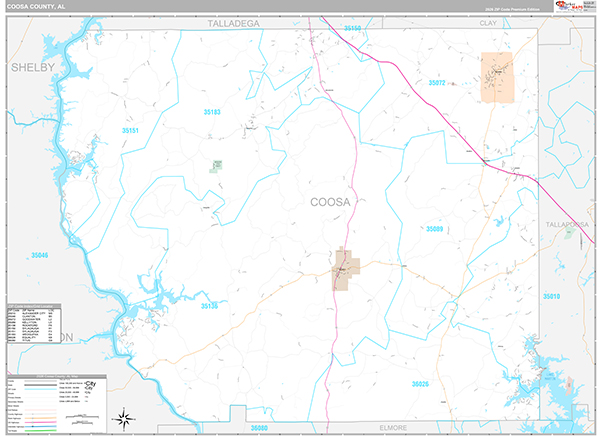Open the ZIP code index table
The image size is (600, 436).
click(33, 322)
